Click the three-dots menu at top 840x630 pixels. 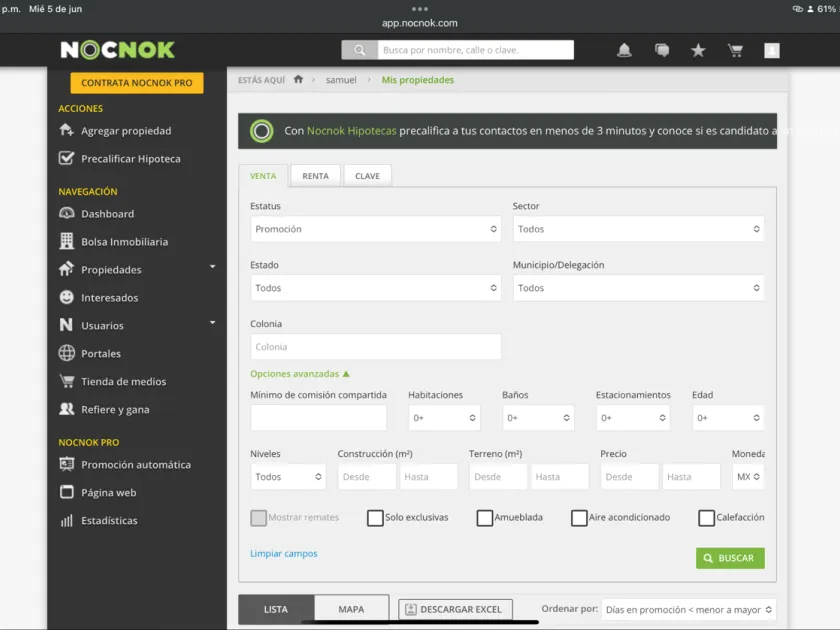(419, 9)
